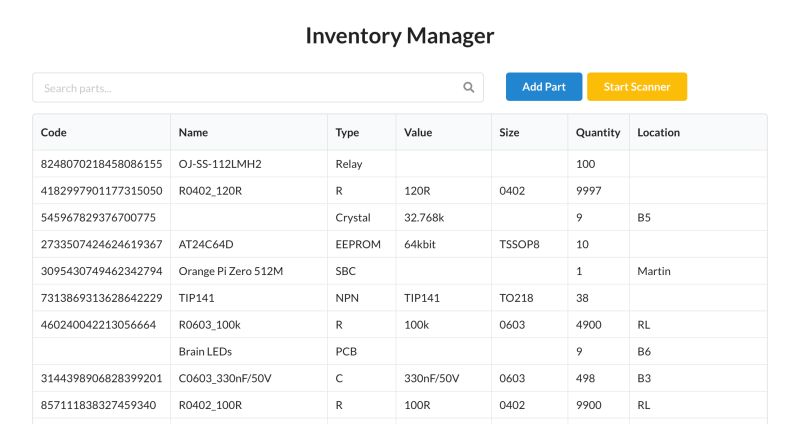Select TIP141 in the Name column
This screenshot has height=424, width=800.
(196, 298)
